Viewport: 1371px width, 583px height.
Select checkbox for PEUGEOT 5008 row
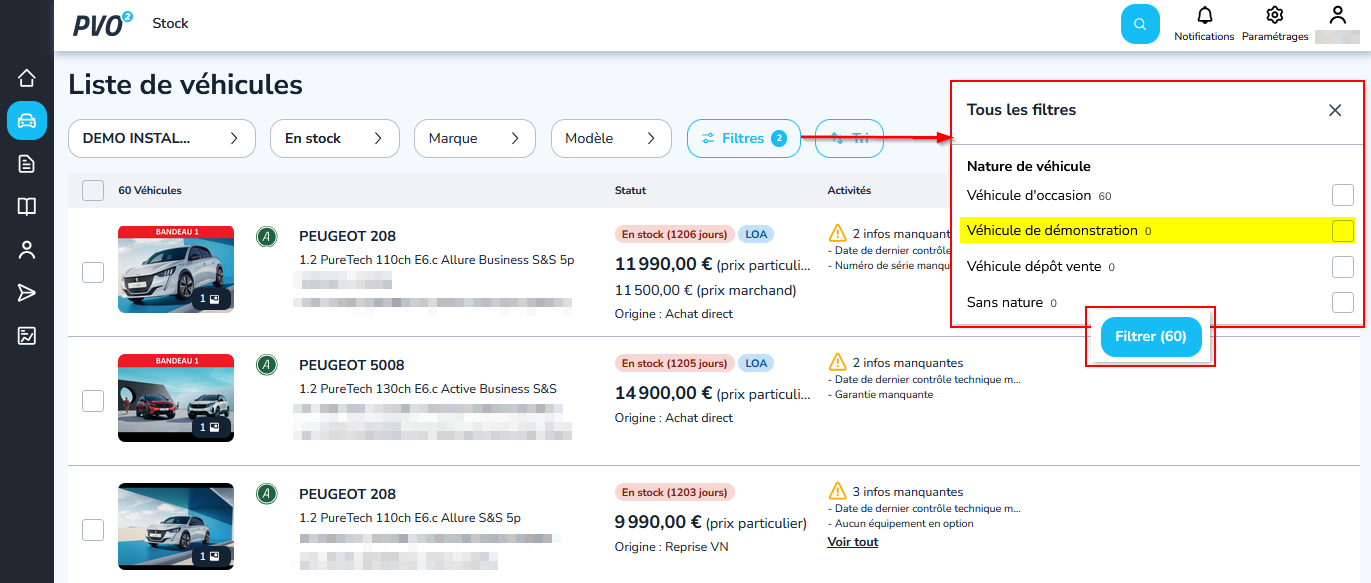(93, 401)
